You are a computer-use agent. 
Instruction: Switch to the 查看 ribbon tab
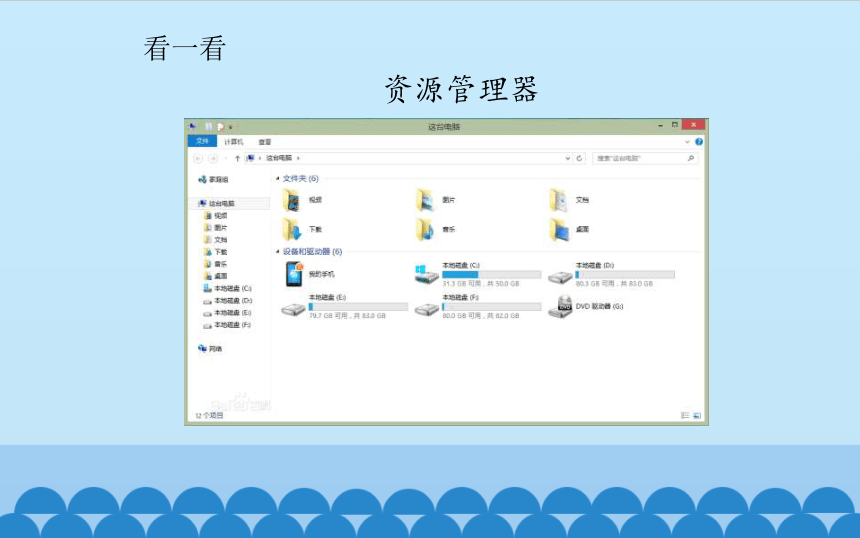pos(265,142)
